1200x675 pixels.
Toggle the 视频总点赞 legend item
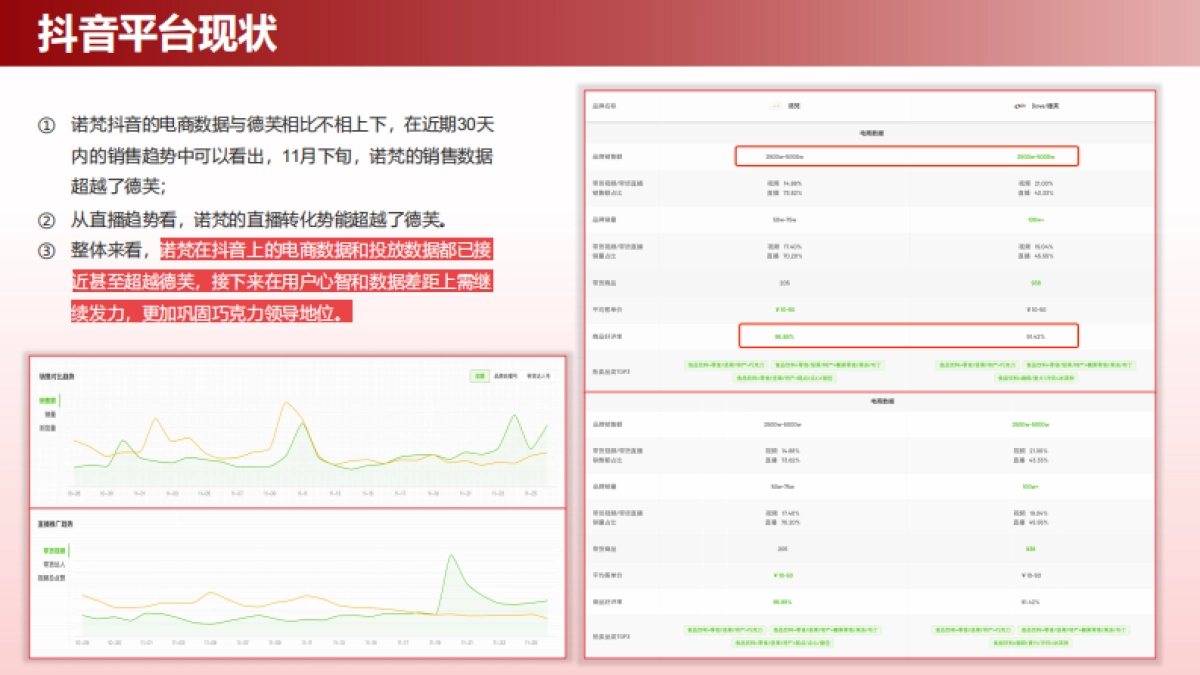[x=52, y=577]
